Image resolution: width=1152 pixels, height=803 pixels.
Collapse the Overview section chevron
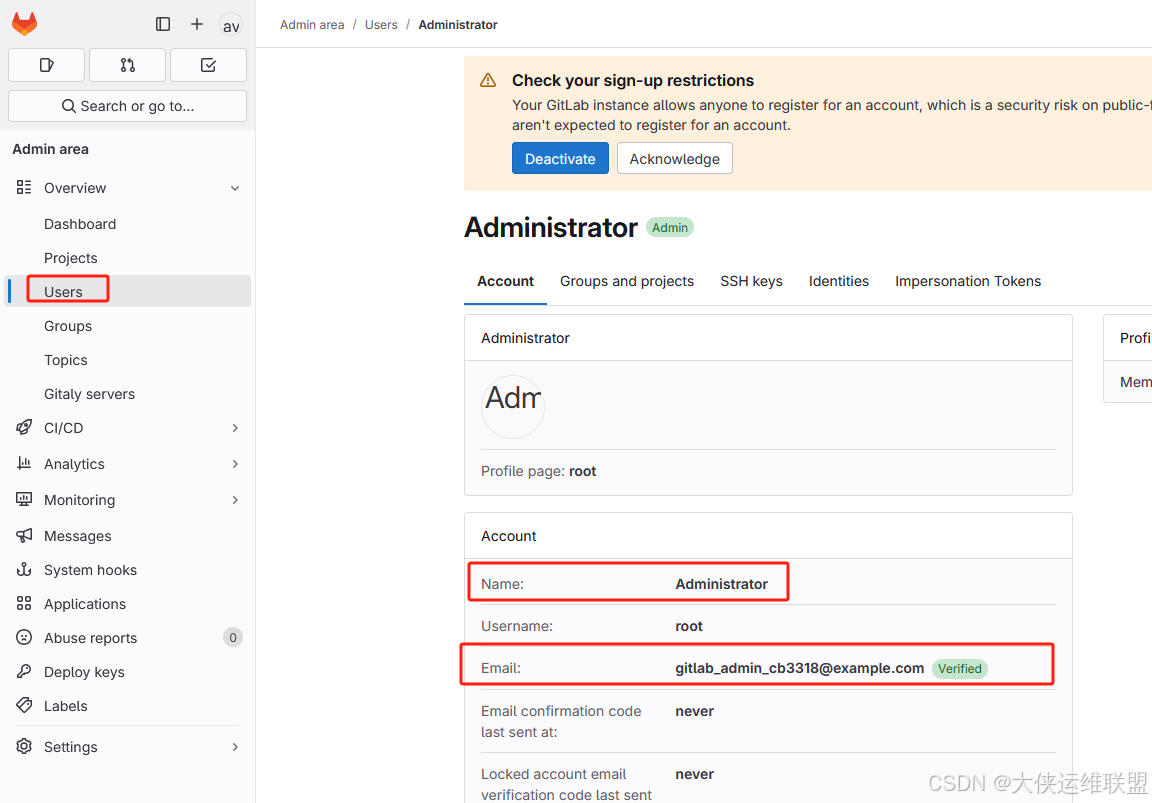[235, 188]
